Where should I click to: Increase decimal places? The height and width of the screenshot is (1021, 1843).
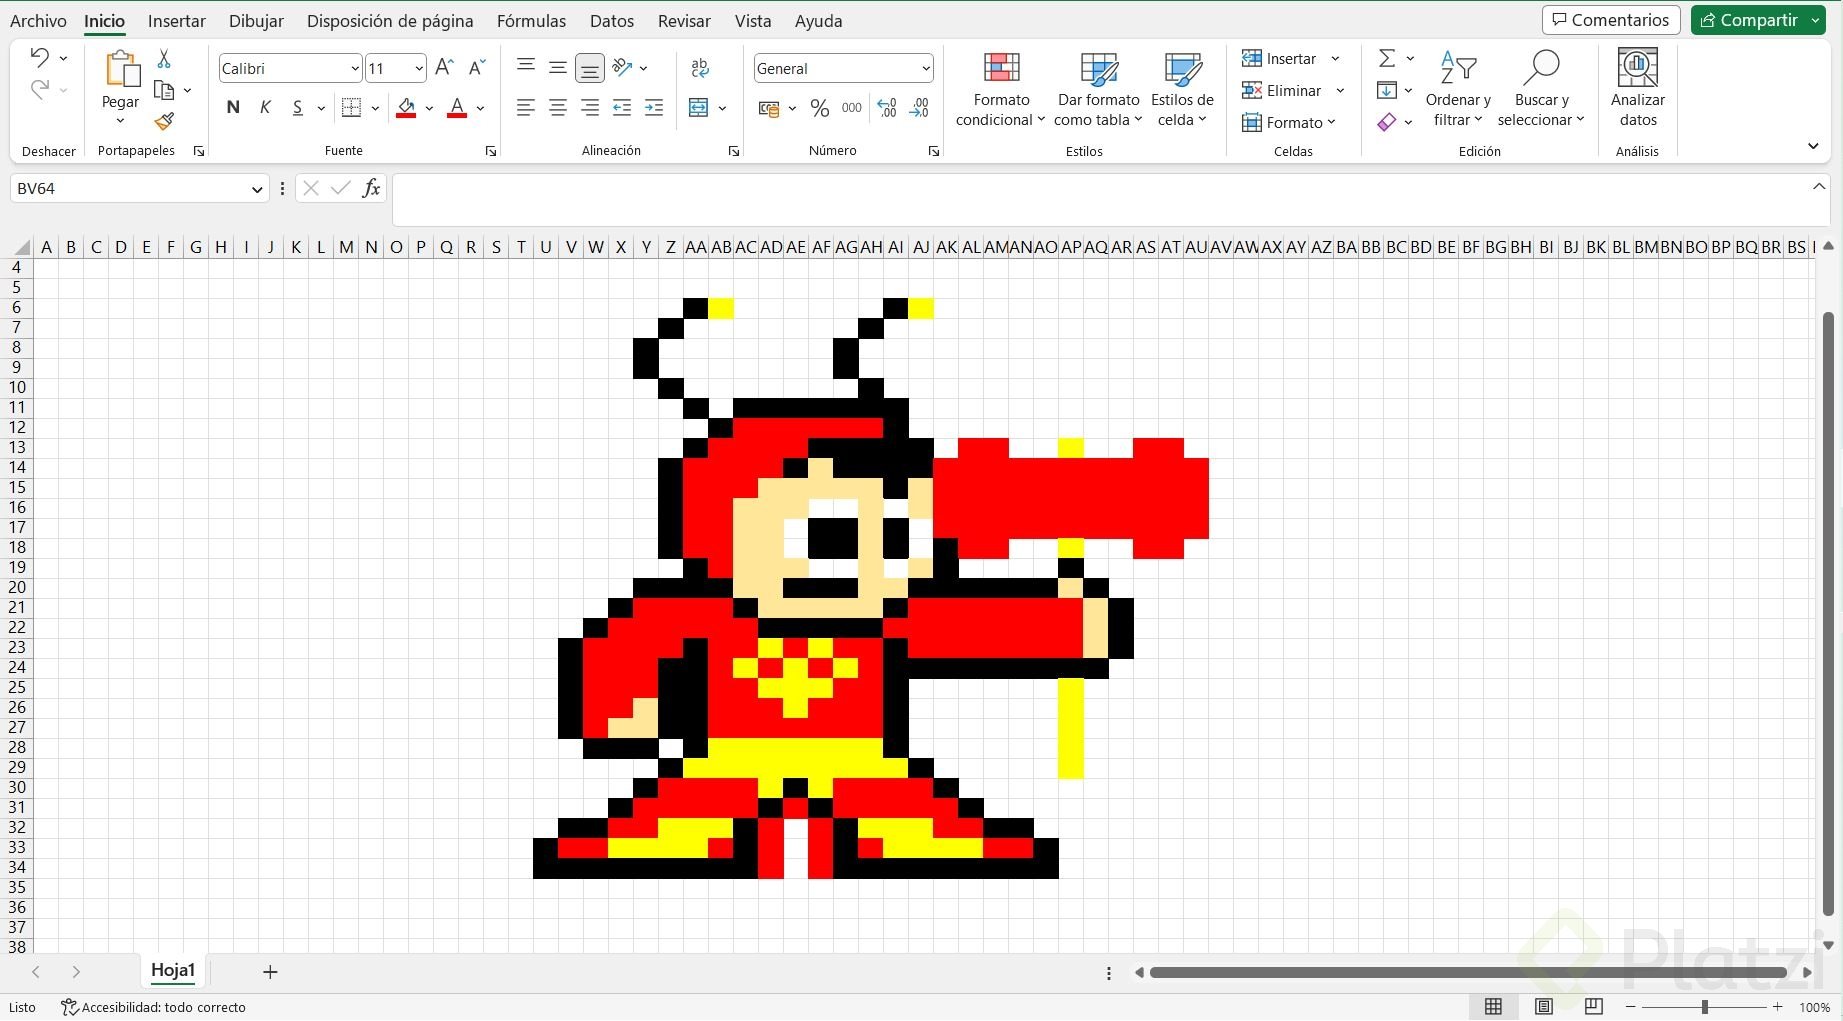pos(887,108)
